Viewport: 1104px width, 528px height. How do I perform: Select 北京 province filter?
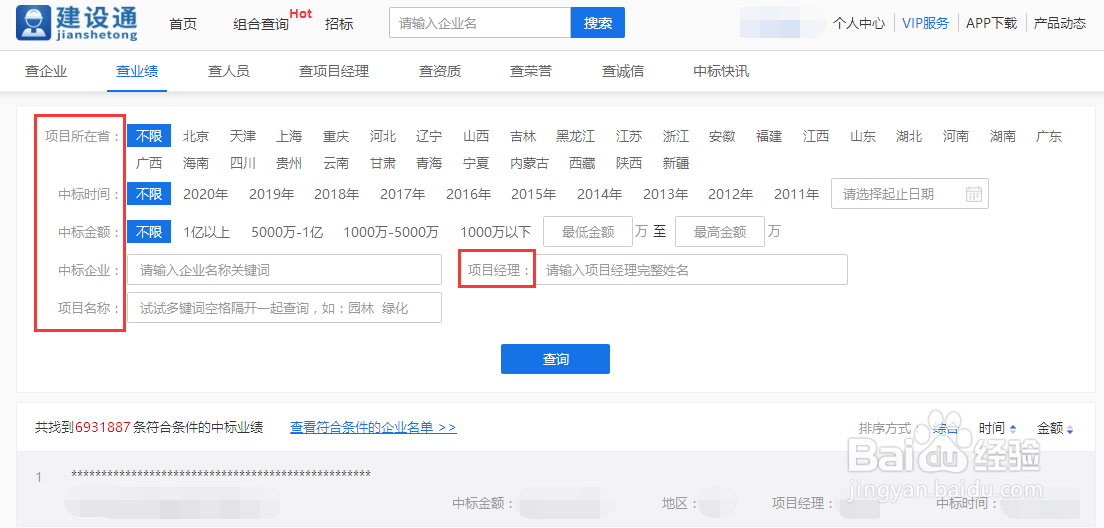click(196, 137)
